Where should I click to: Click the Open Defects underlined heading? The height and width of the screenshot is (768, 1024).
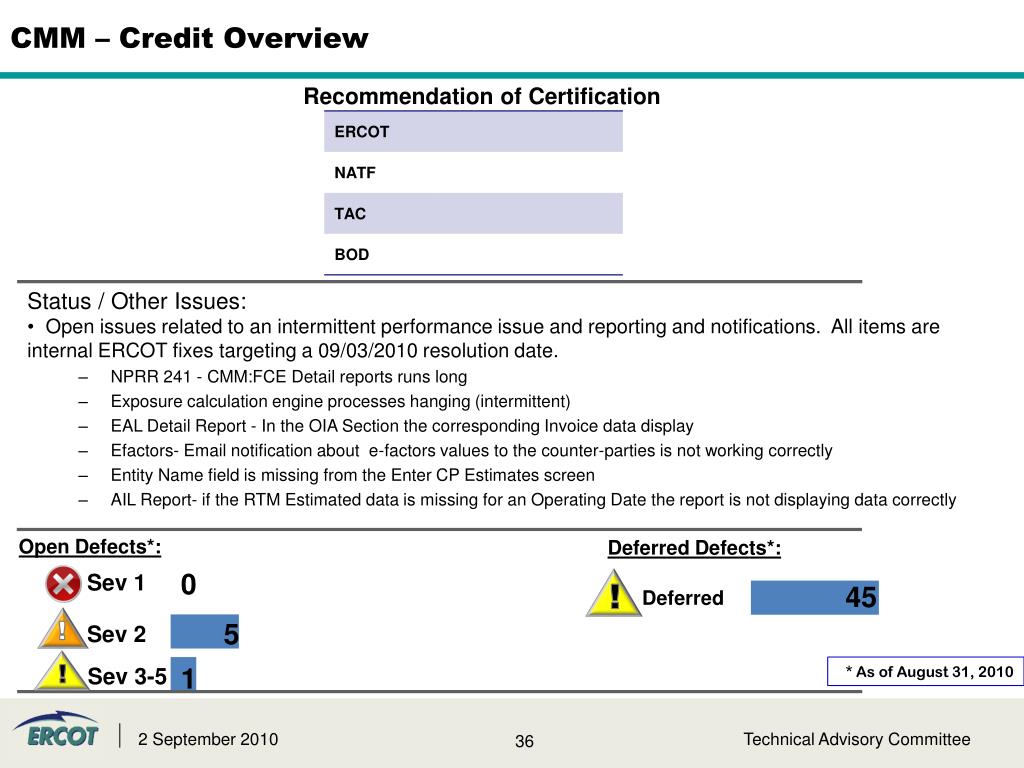point(90,547)
